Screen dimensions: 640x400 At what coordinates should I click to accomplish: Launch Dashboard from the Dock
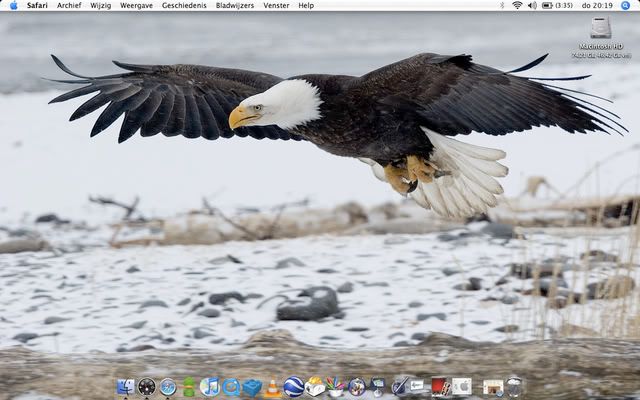[x=147, y=387]
